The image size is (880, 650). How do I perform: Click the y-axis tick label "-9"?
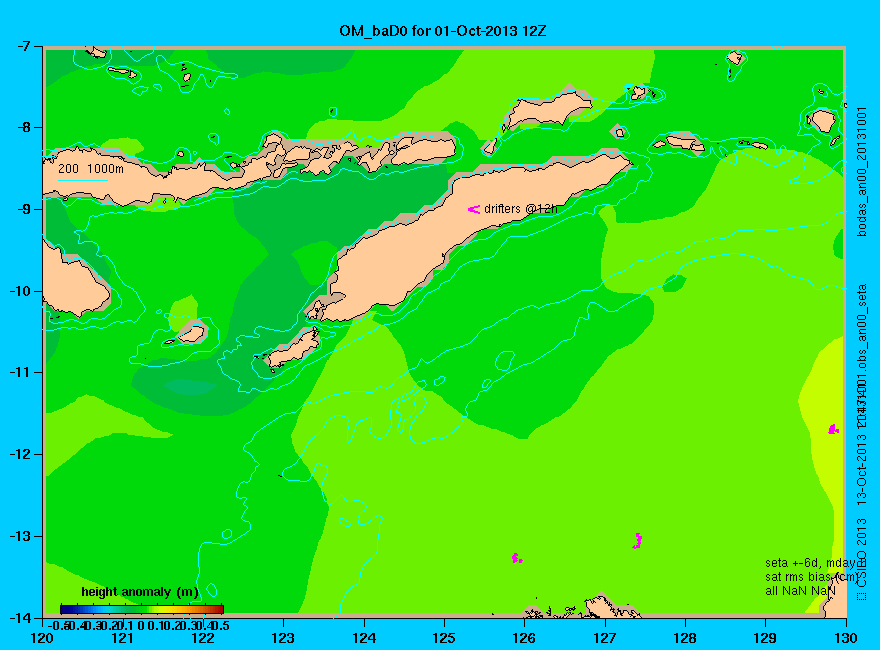pyautogui.click(x=22, y=209)
